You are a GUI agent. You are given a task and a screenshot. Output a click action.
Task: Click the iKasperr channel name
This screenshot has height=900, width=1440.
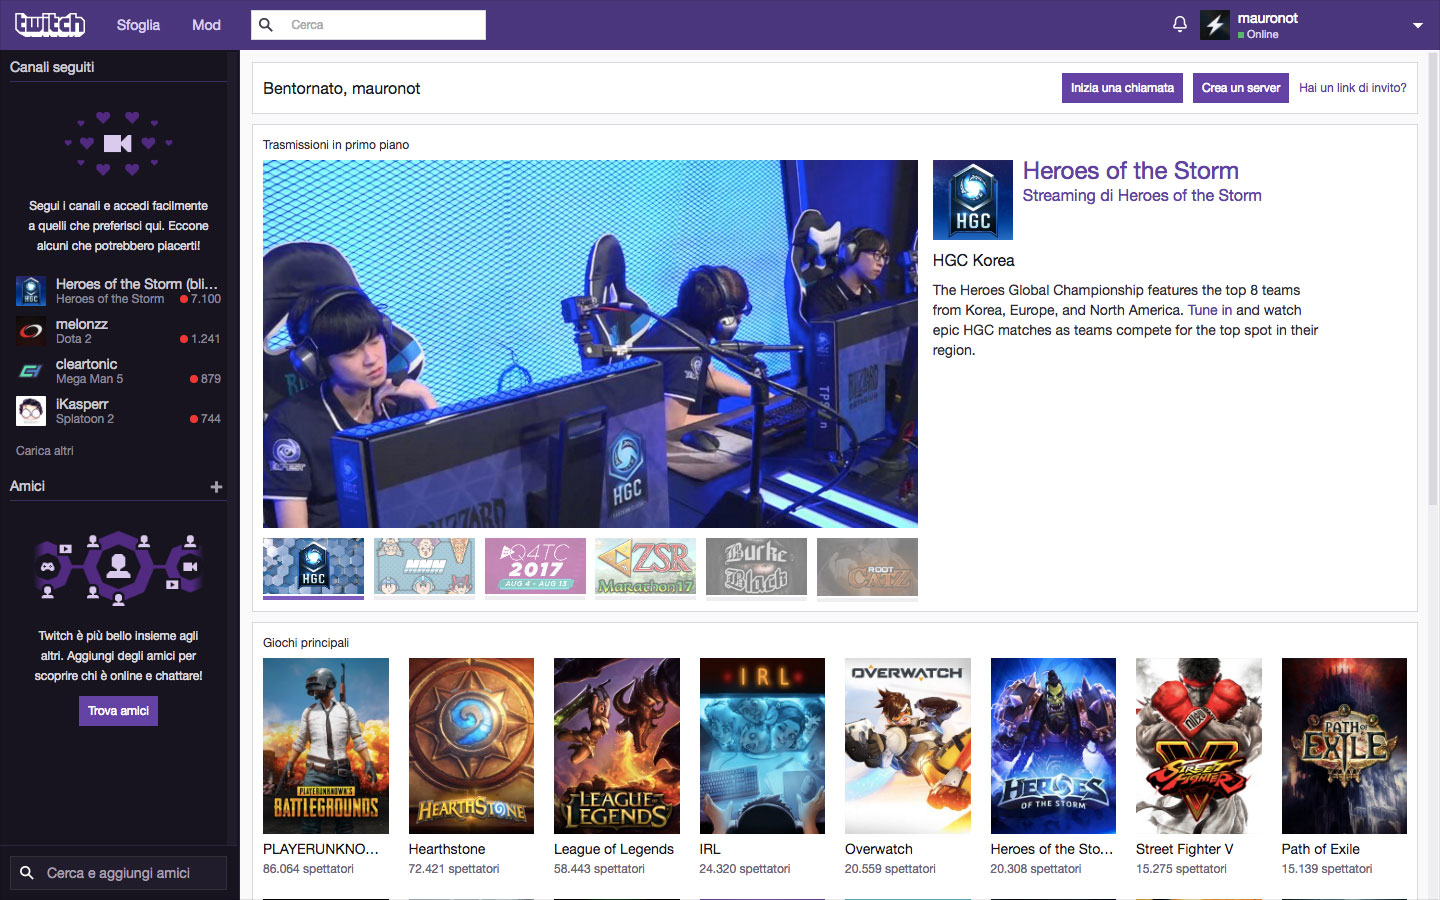pyautogui.click(x=82, y=404)
